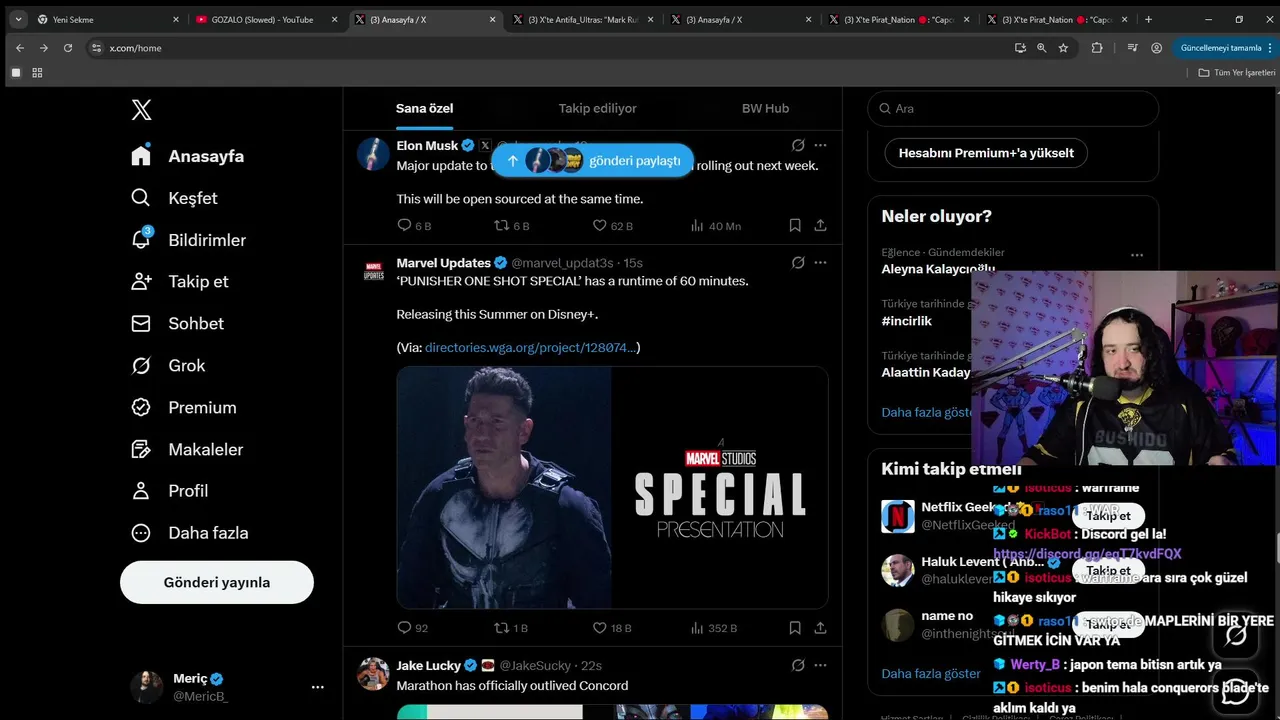Open browser zoom magnifier icon
The image size is (1280, 720).
[1041, 48]
